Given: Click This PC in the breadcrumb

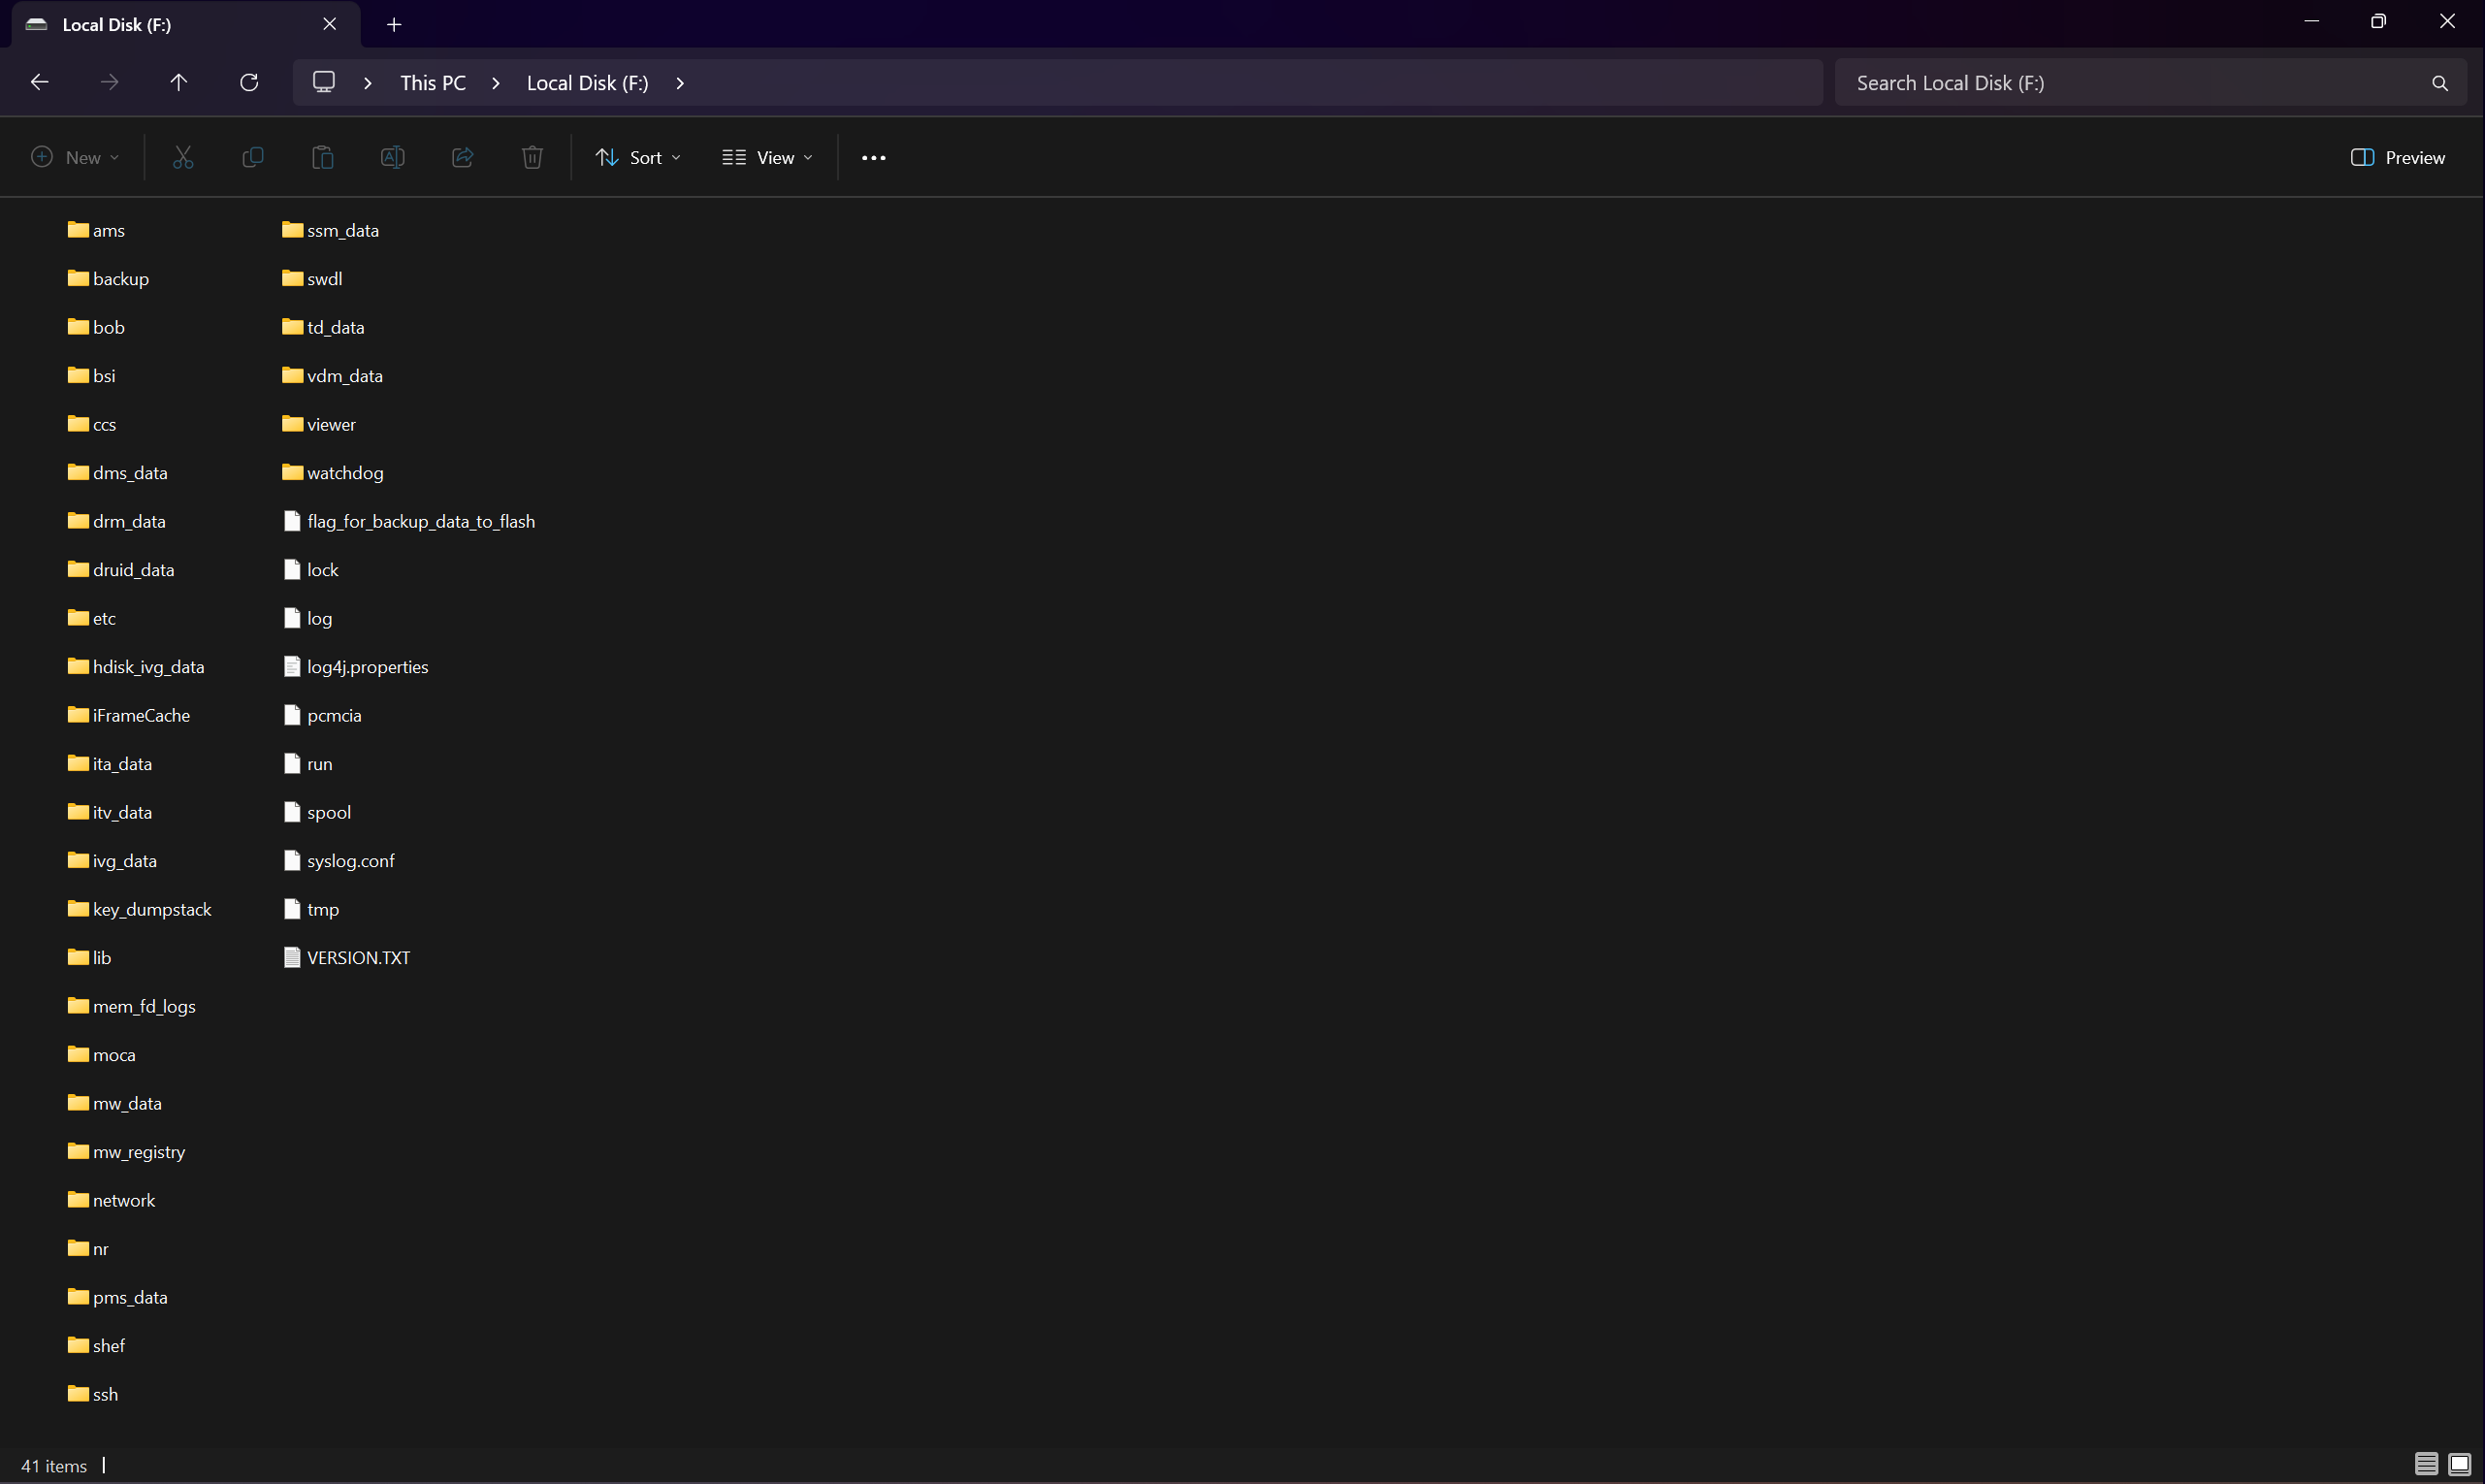Looking at the screenshot, I should (433, 83).
